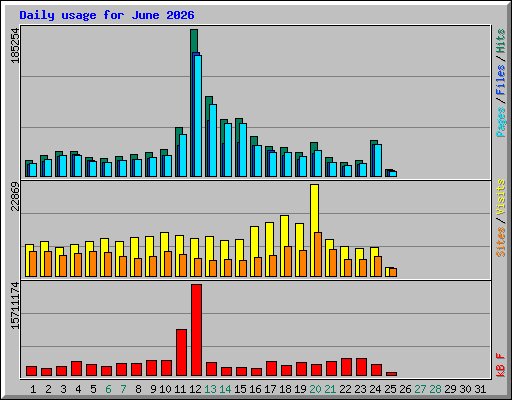Click the cyan pages bar for day 13

(213, 140)
